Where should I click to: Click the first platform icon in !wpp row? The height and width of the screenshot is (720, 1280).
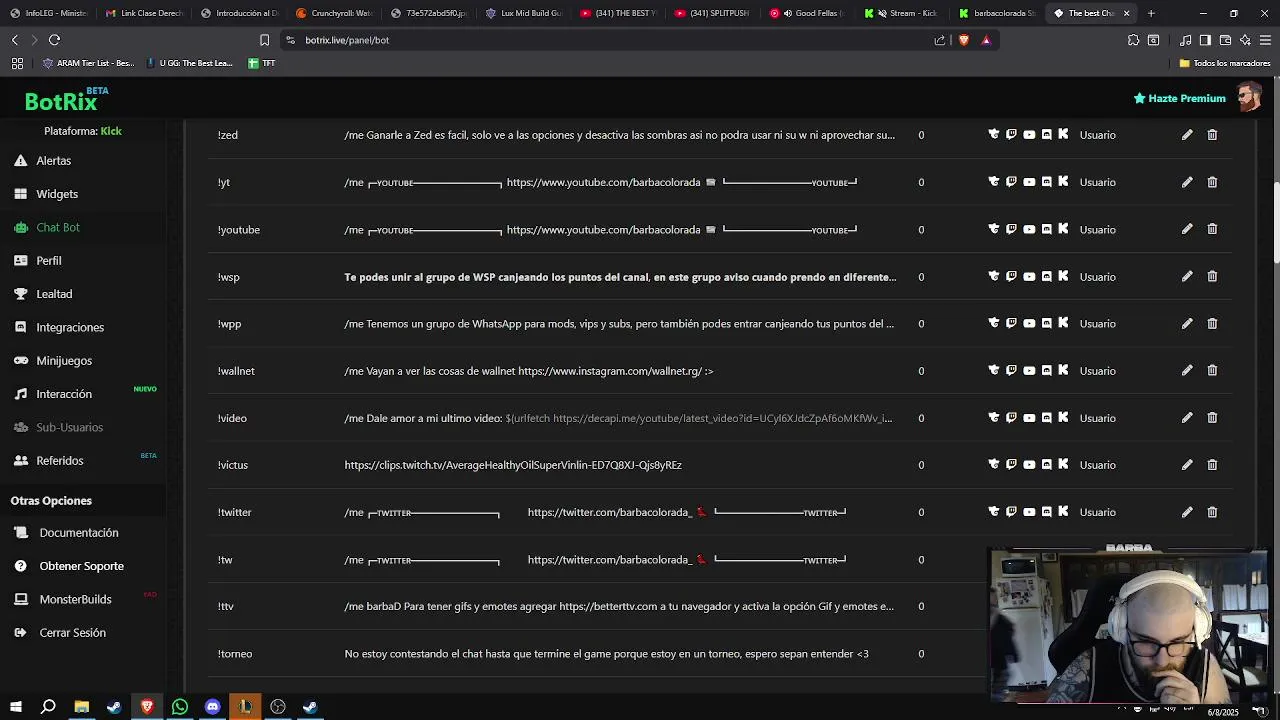pyautogui.click(x=993, y=323)
